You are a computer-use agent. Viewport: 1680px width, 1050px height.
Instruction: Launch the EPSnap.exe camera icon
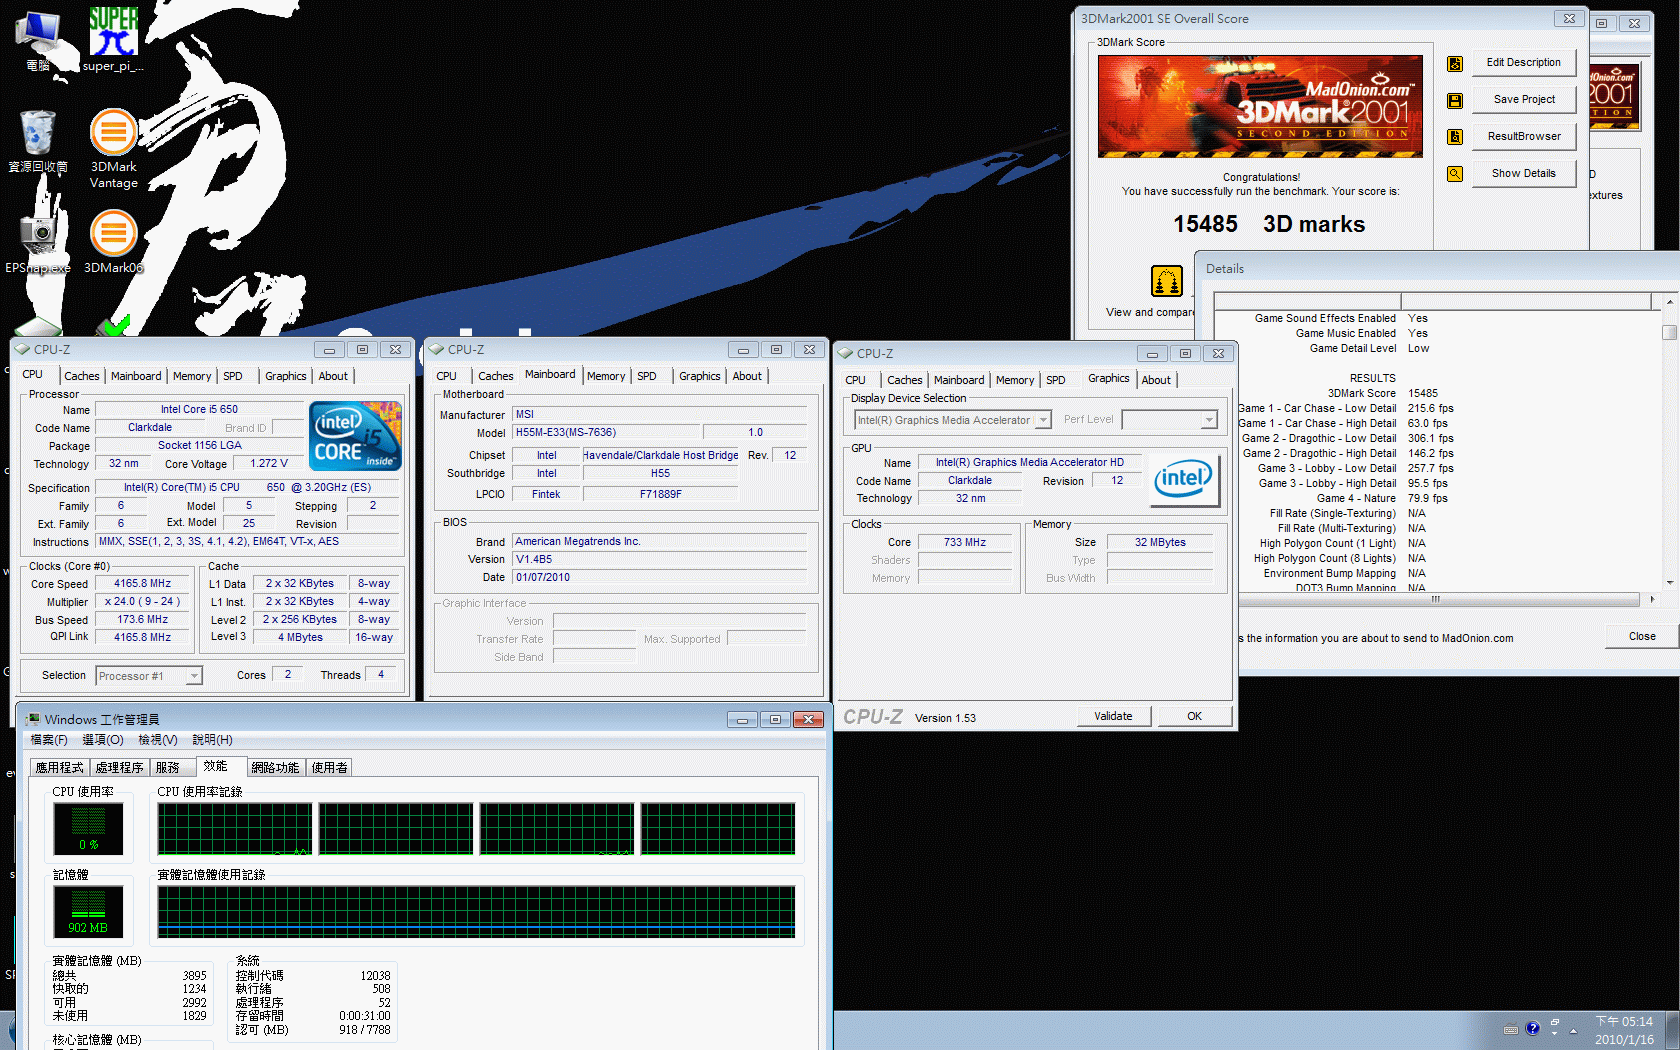pos(38,241)
